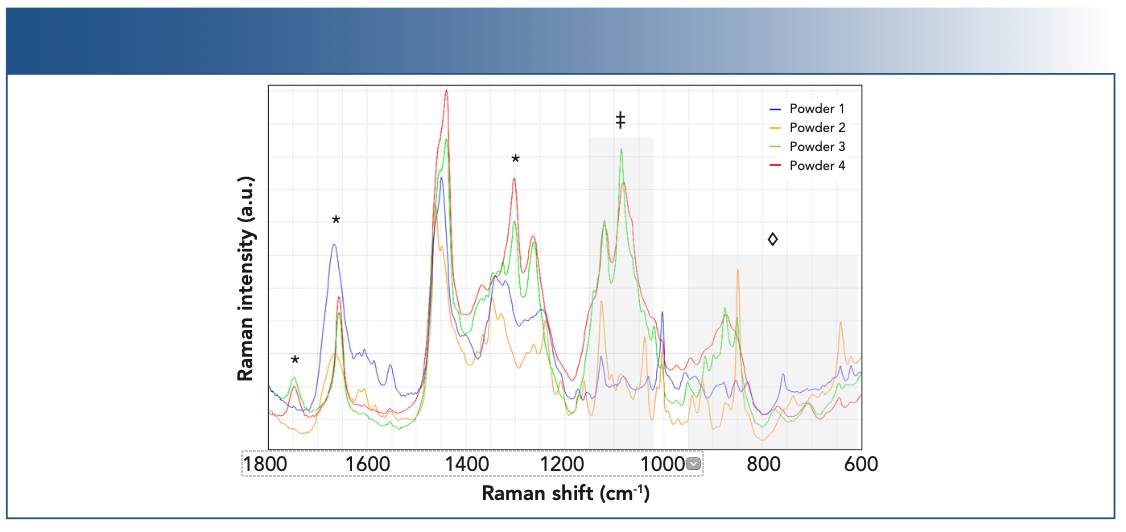Select the Raman shift (cm-1) axis title

tap(565, 494)
